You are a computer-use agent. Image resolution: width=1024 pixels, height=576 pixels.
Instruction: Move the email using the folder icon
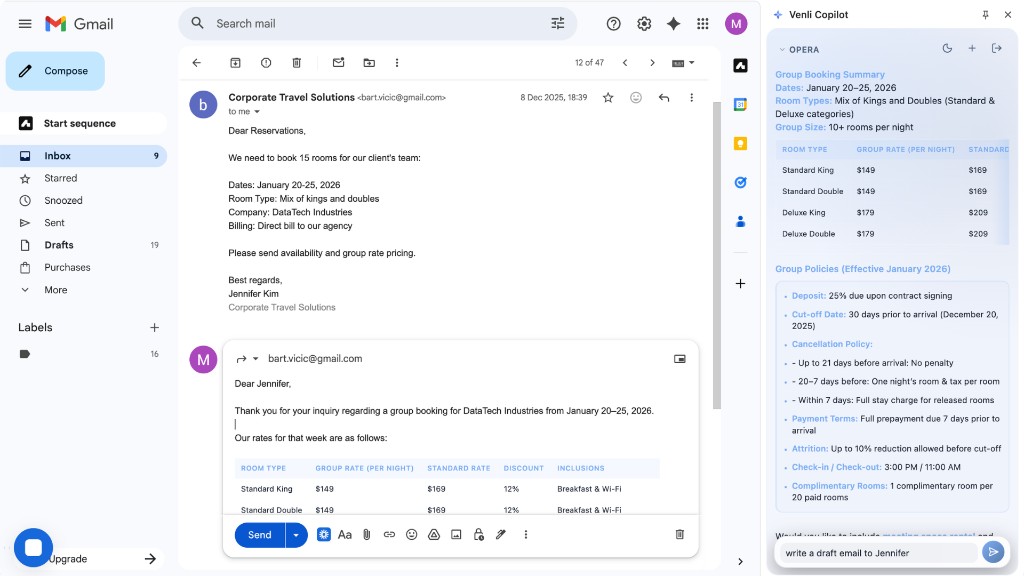click(x=368, y=62)
